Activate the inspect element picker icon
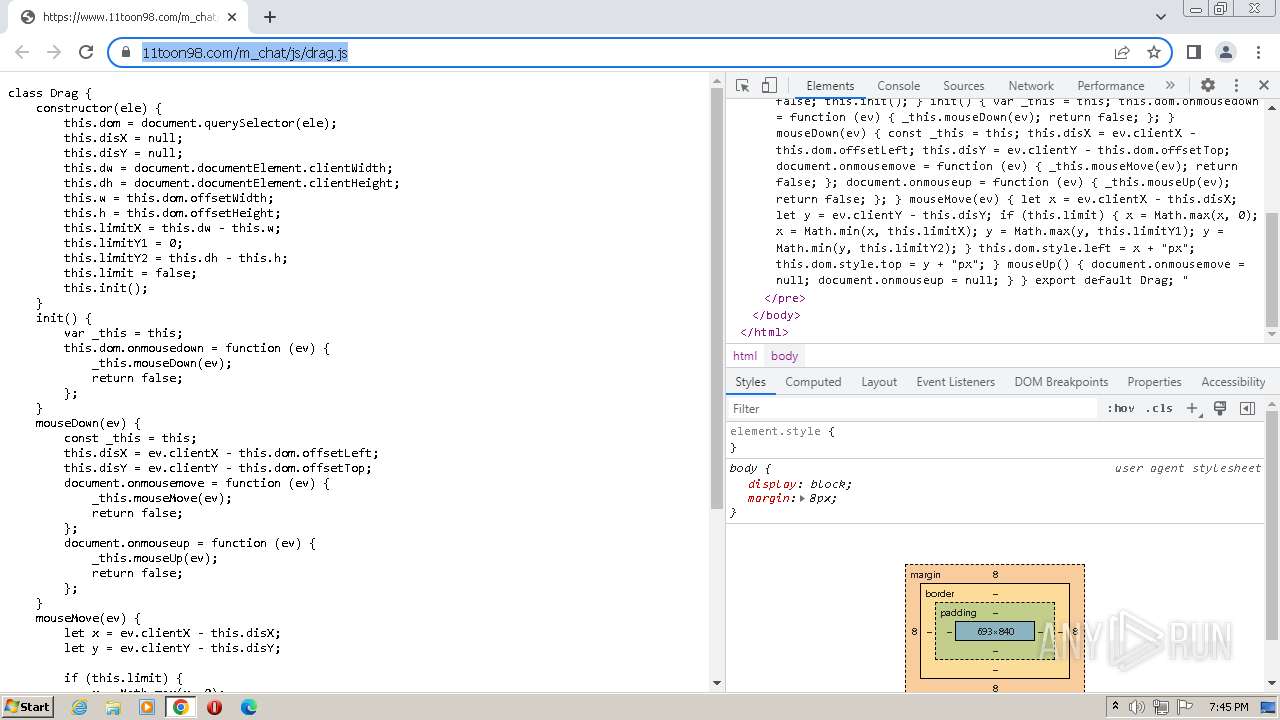The image size is (1280, 720). coord(742,86)
